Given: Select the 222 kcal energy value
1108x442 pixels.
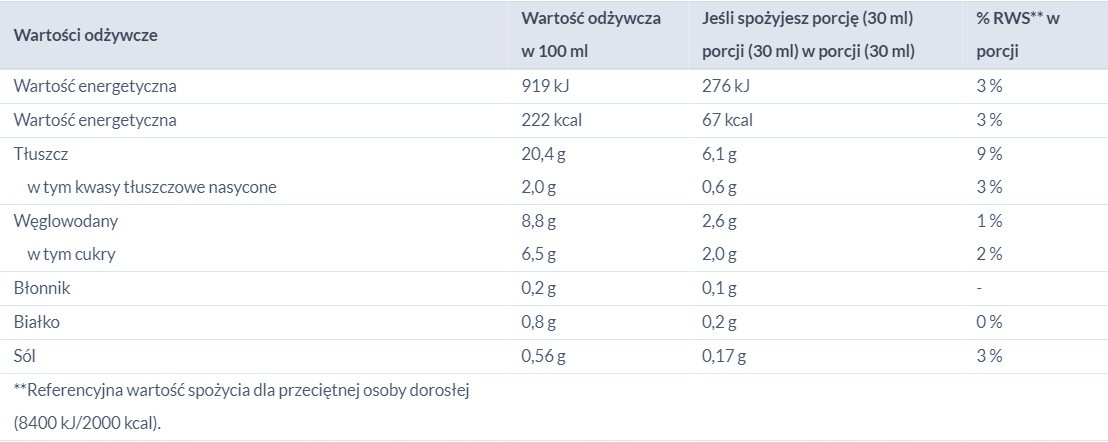Looking at the screenshot, I should tap(552, 120).
